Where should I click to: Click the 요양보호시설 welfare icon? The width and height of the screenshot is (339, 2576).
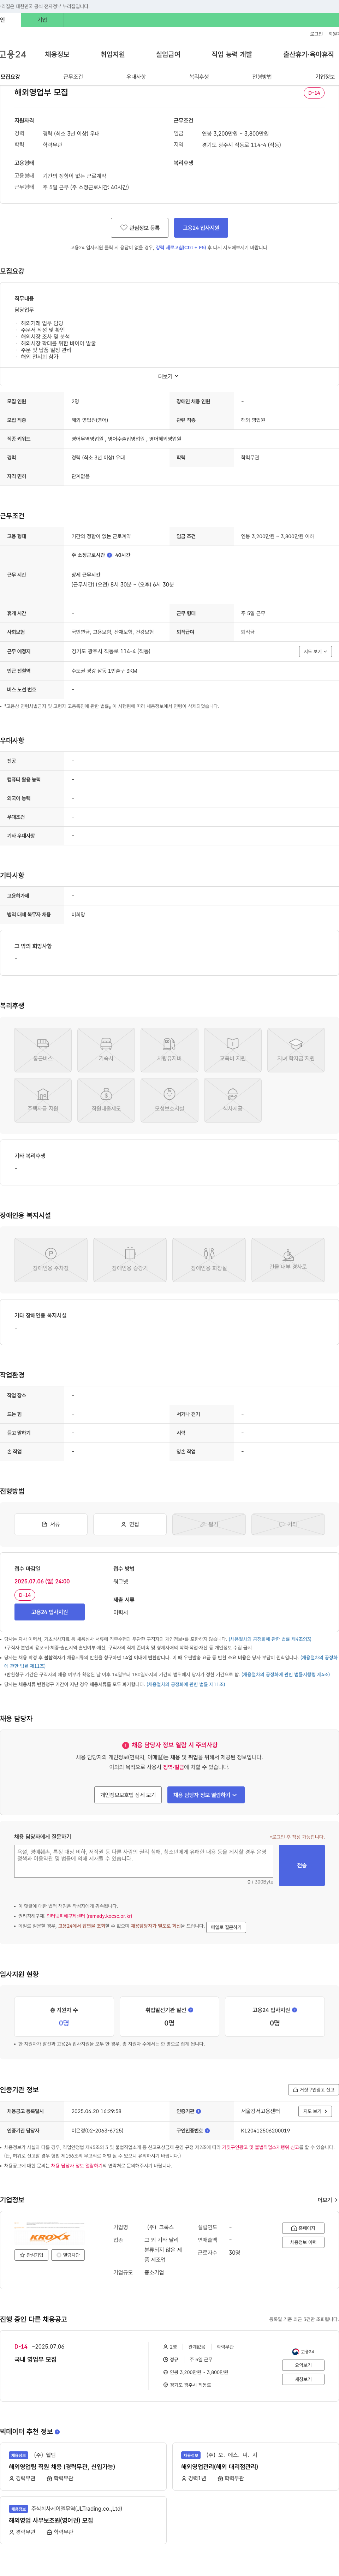point(169,1100)
